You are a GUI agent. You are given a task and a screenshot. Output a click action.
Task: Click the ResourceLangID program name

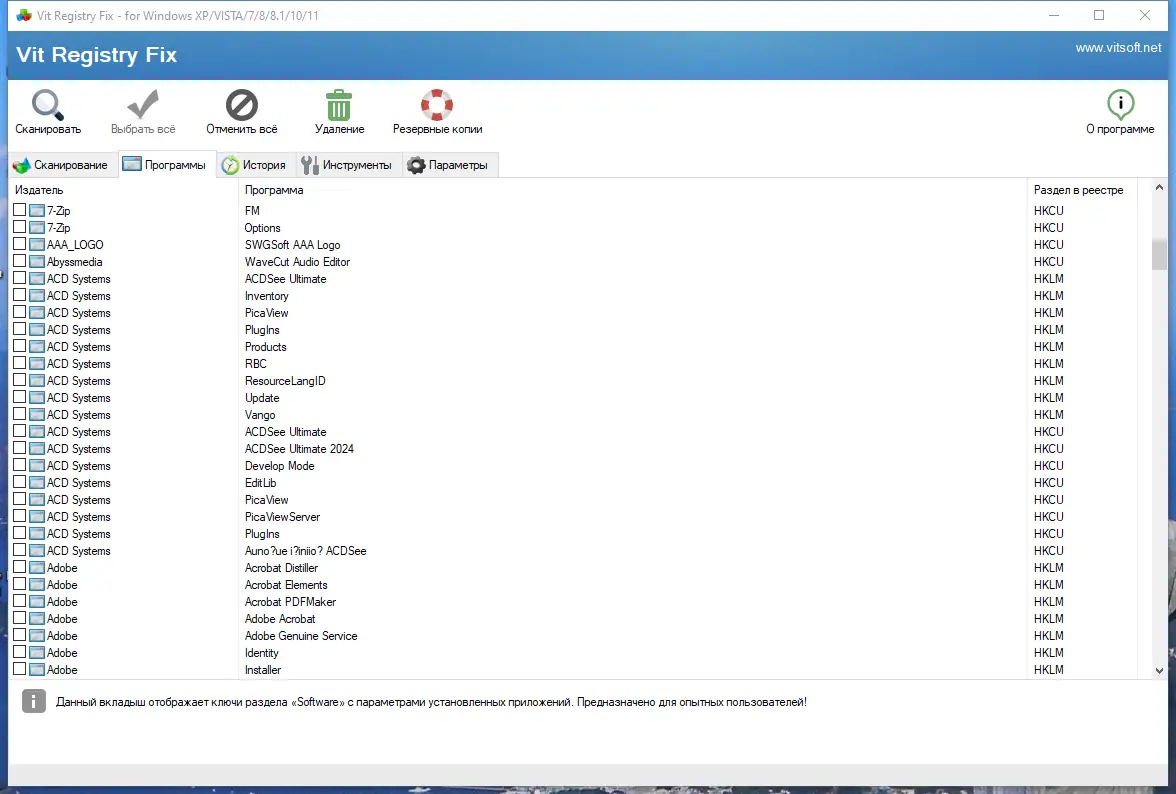[285, 381]
